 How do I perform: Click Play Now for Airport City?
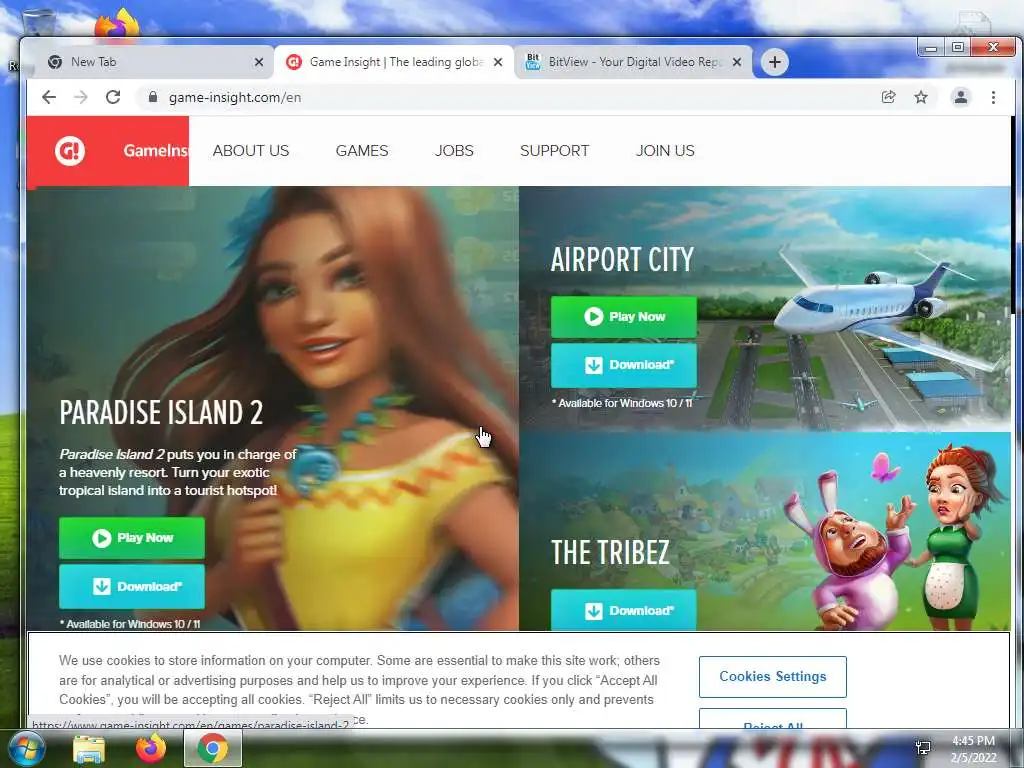pyautogui.click(x=624, y=317)
